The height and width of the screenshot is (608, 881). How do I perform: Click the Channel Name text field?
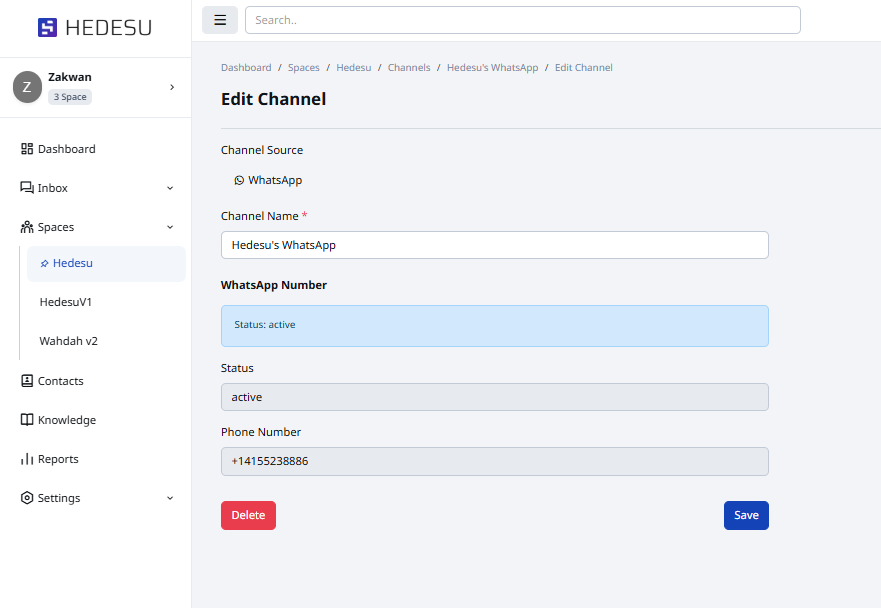click(494, 245)
